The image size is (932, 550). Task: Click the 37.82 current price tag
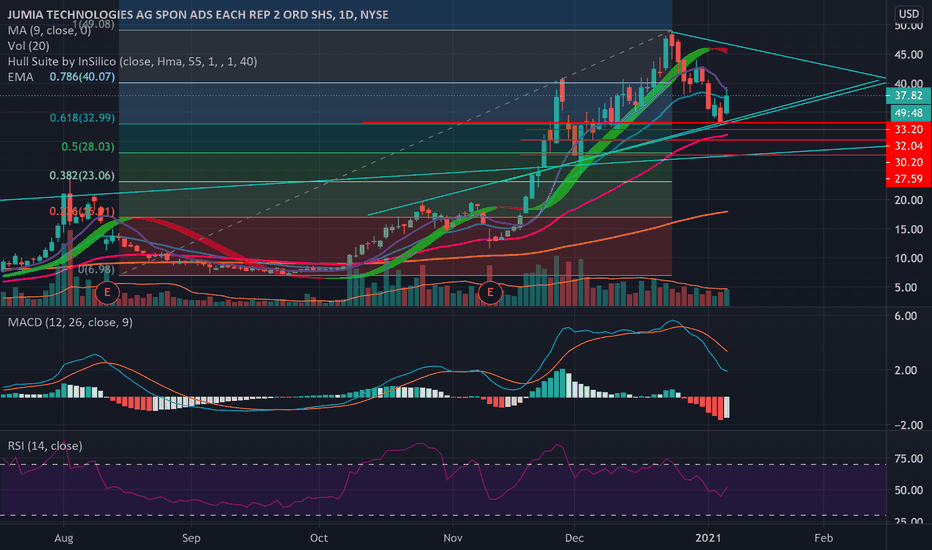tap(908, 96)
